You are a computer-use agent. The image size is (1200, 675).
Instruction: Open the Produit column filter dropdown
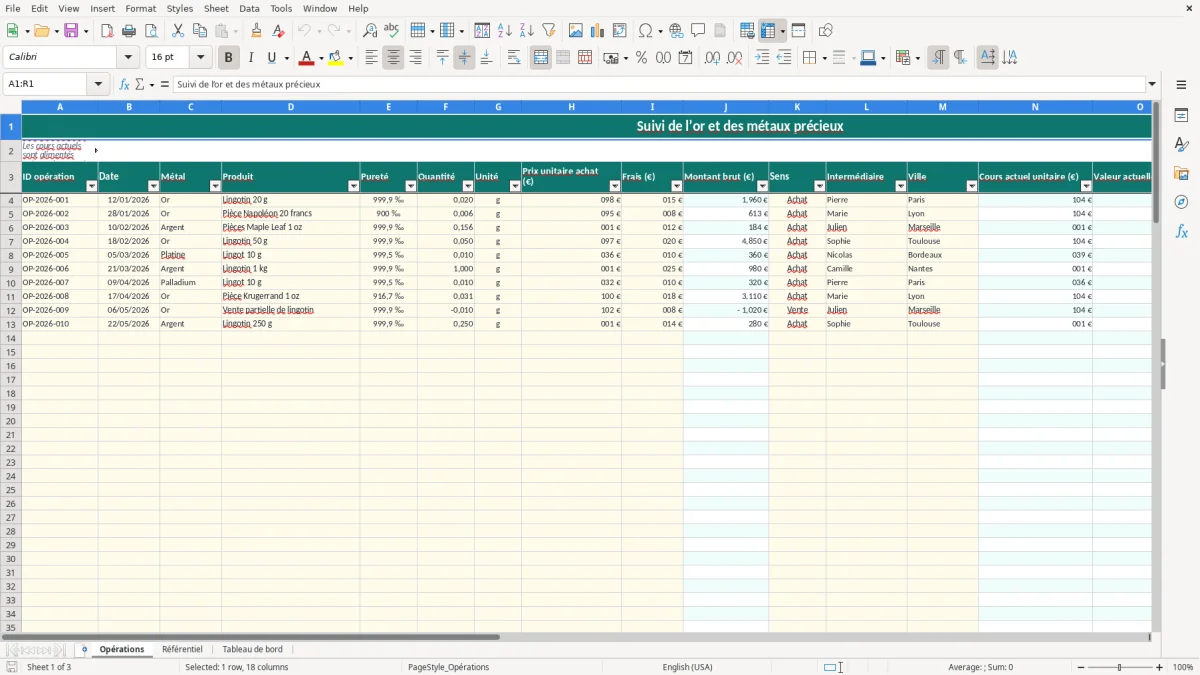click(353, 186)
